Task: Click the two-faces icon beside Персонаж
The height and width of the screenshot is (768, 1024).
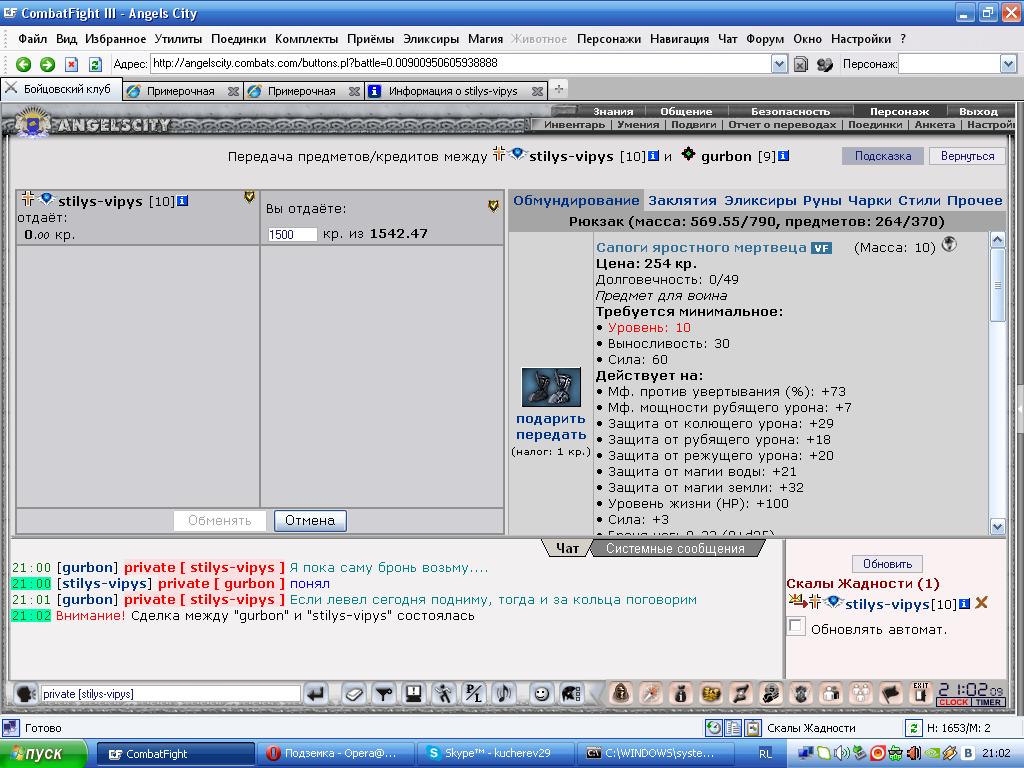Action: [824, 64]
